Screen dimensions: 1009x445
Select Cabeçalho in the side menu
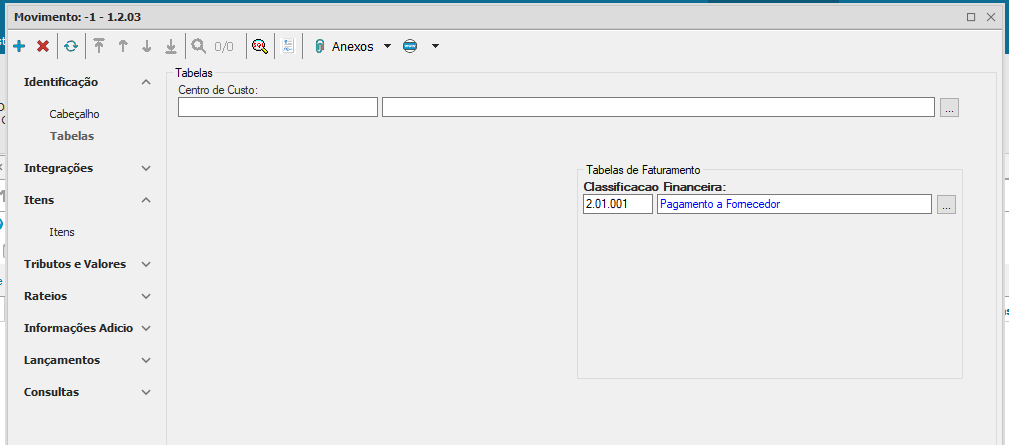coord(74,114)
